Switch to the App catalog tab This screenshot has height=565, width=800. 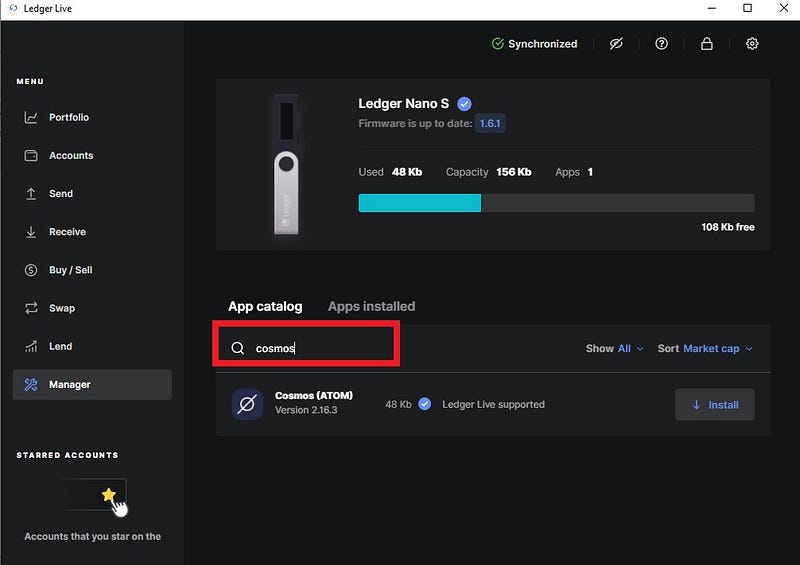click(x=265, y=307)
